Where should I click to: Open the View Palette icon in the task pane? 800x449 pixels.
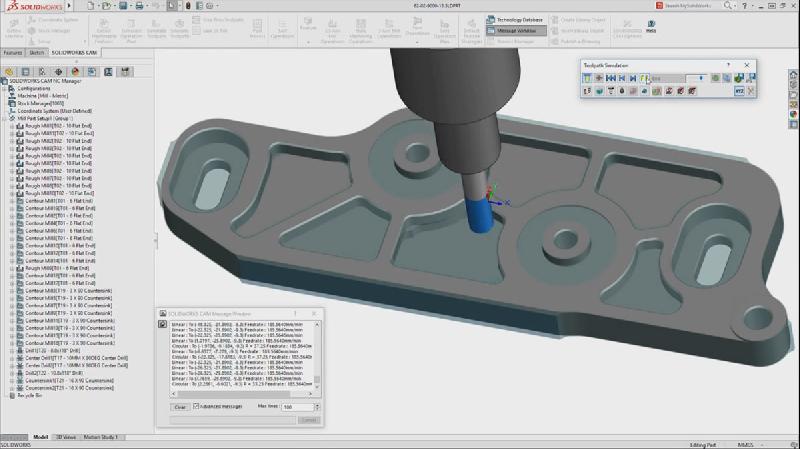(x=793, y=104)
